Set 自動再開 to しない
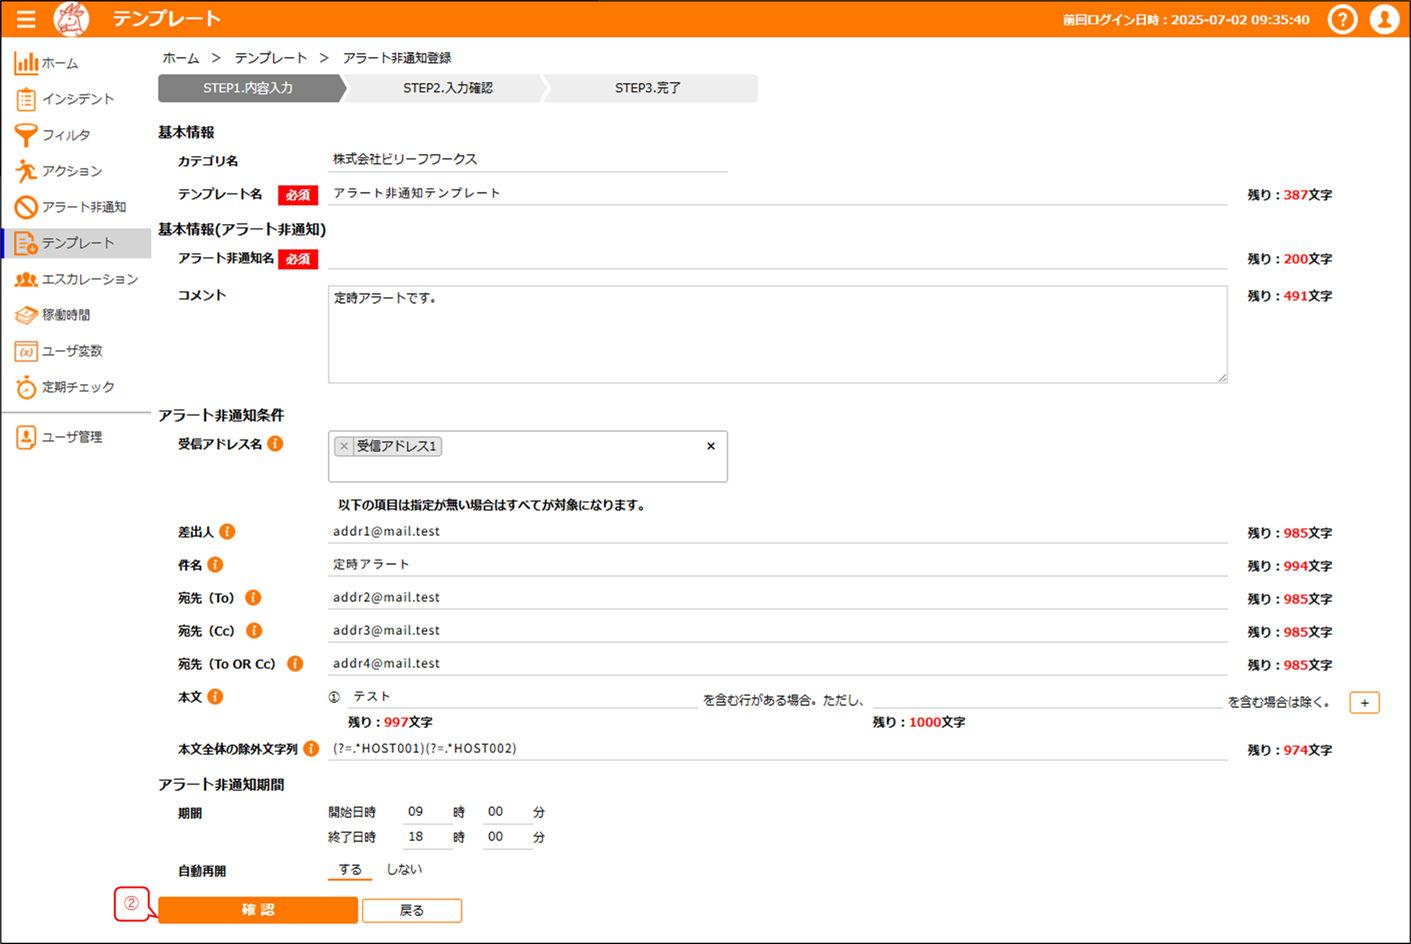 (404, 869)
